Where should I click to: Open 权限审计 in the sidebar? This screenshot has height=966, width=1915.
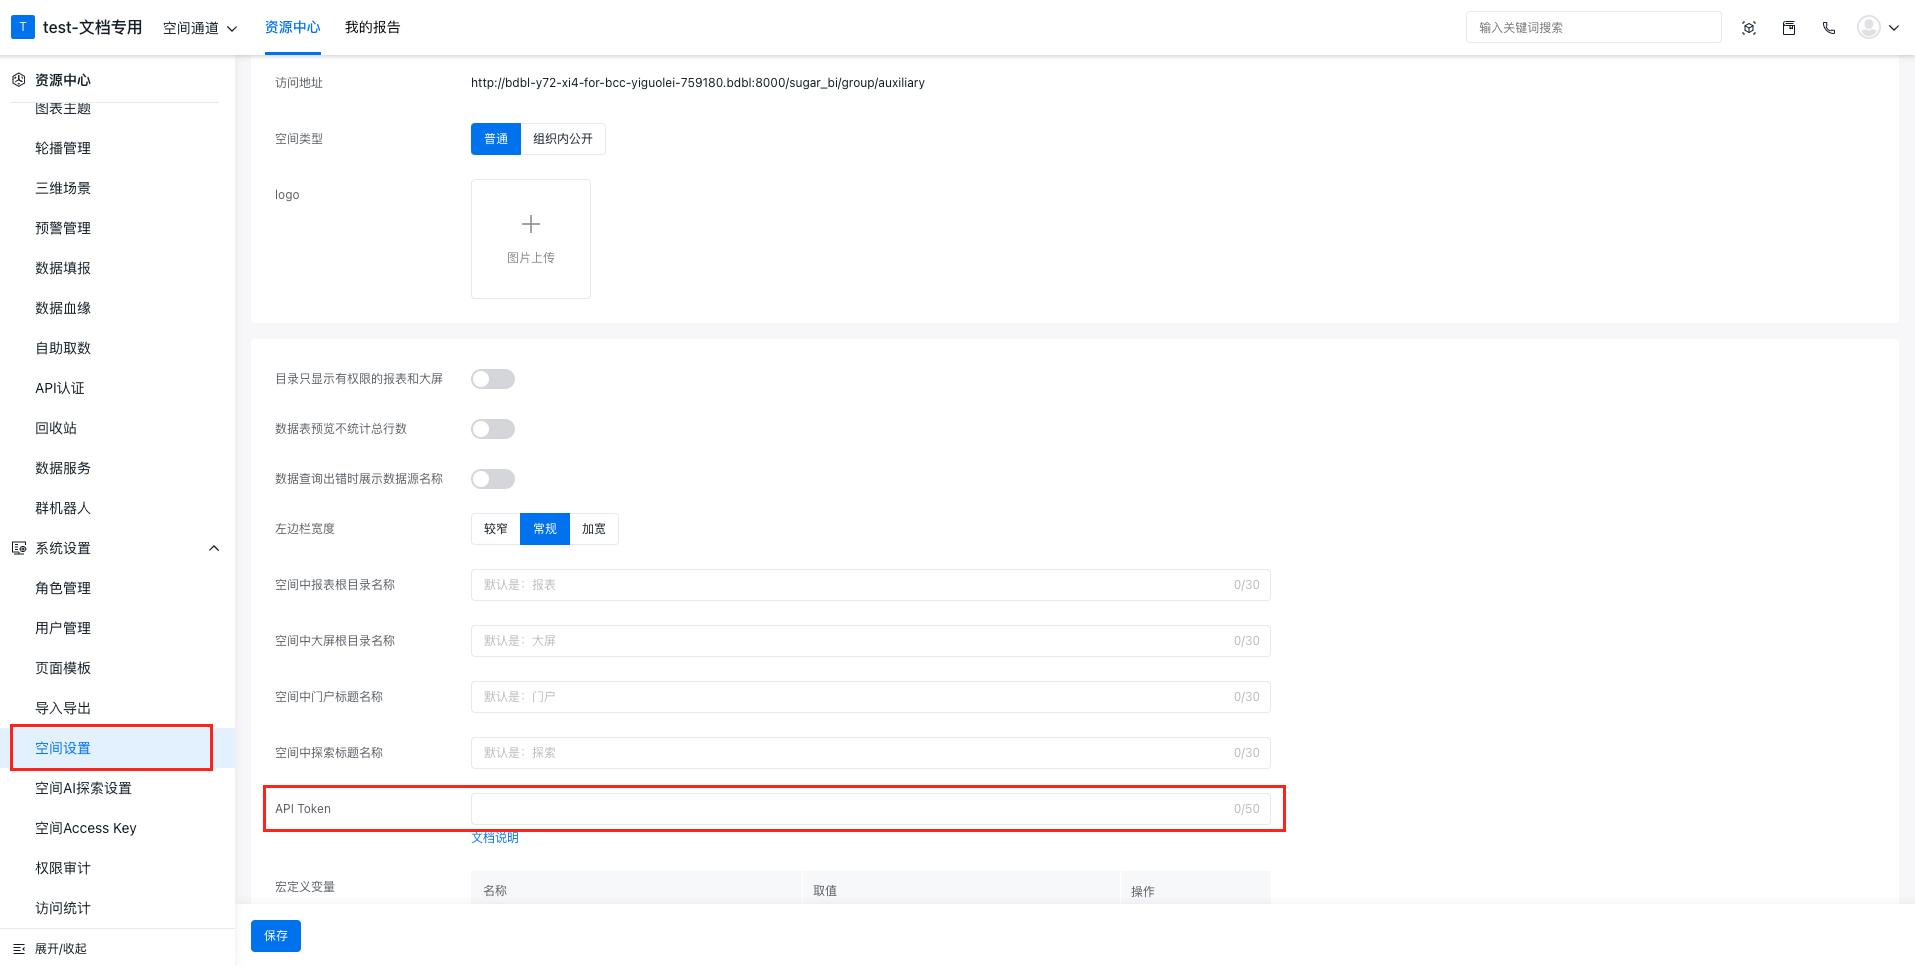coord(63,868)
